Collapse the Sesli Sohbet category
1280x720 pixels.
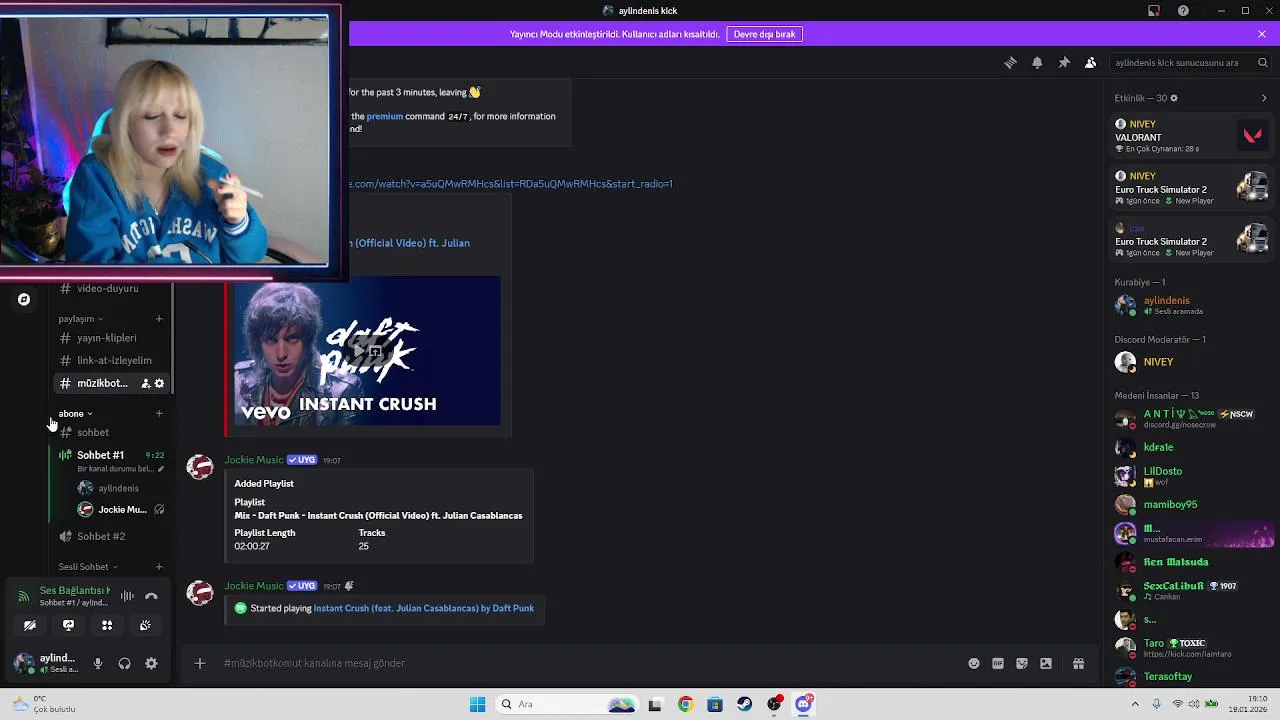(x=88, y=567)
